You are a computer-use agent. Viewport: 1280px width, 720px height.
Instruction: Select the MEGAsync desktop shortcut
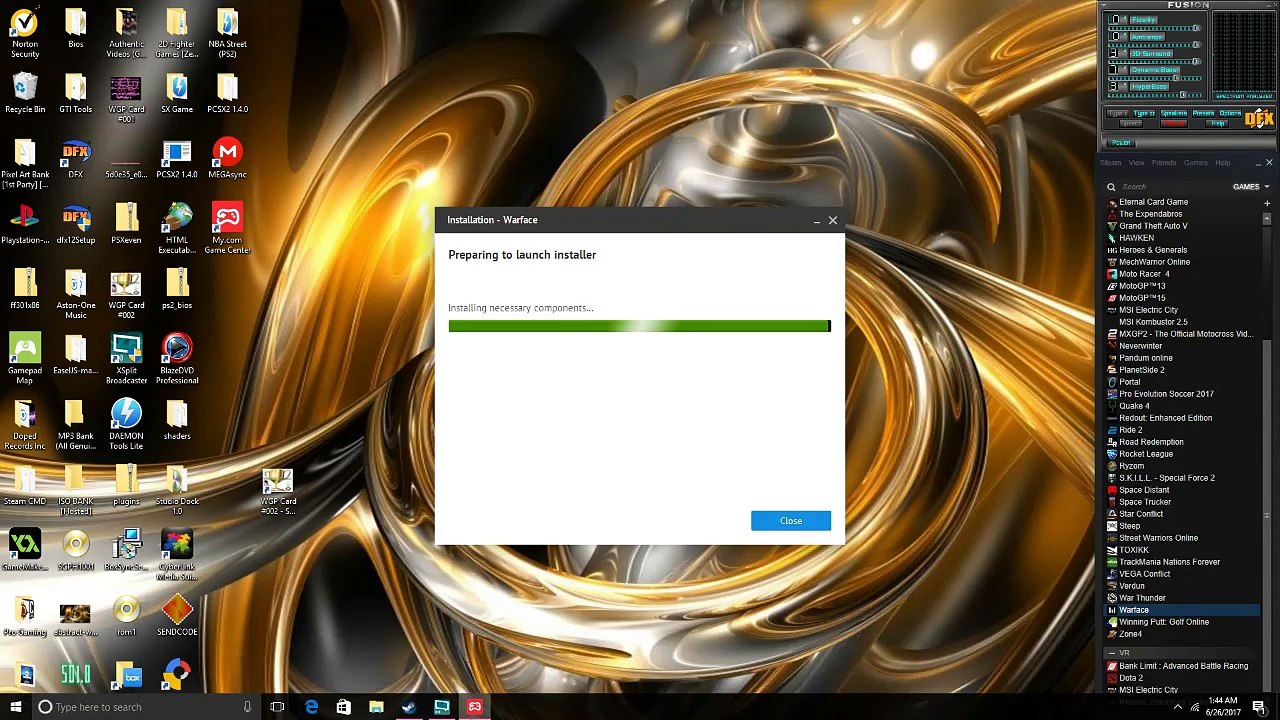[x=228, y=159]
